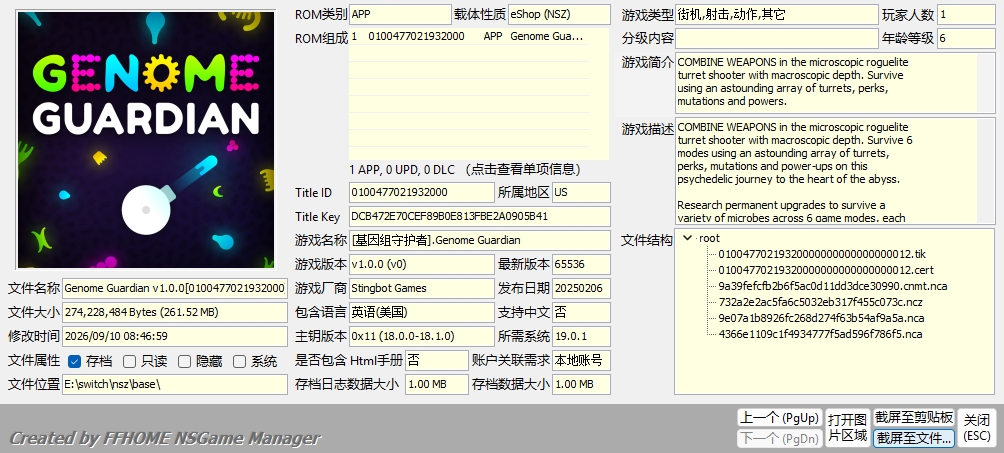1004x453 pixels.
Task: Toggle the 存档 archive attribute checkbox
Action: pyautogui.click(x=74, y=361)
